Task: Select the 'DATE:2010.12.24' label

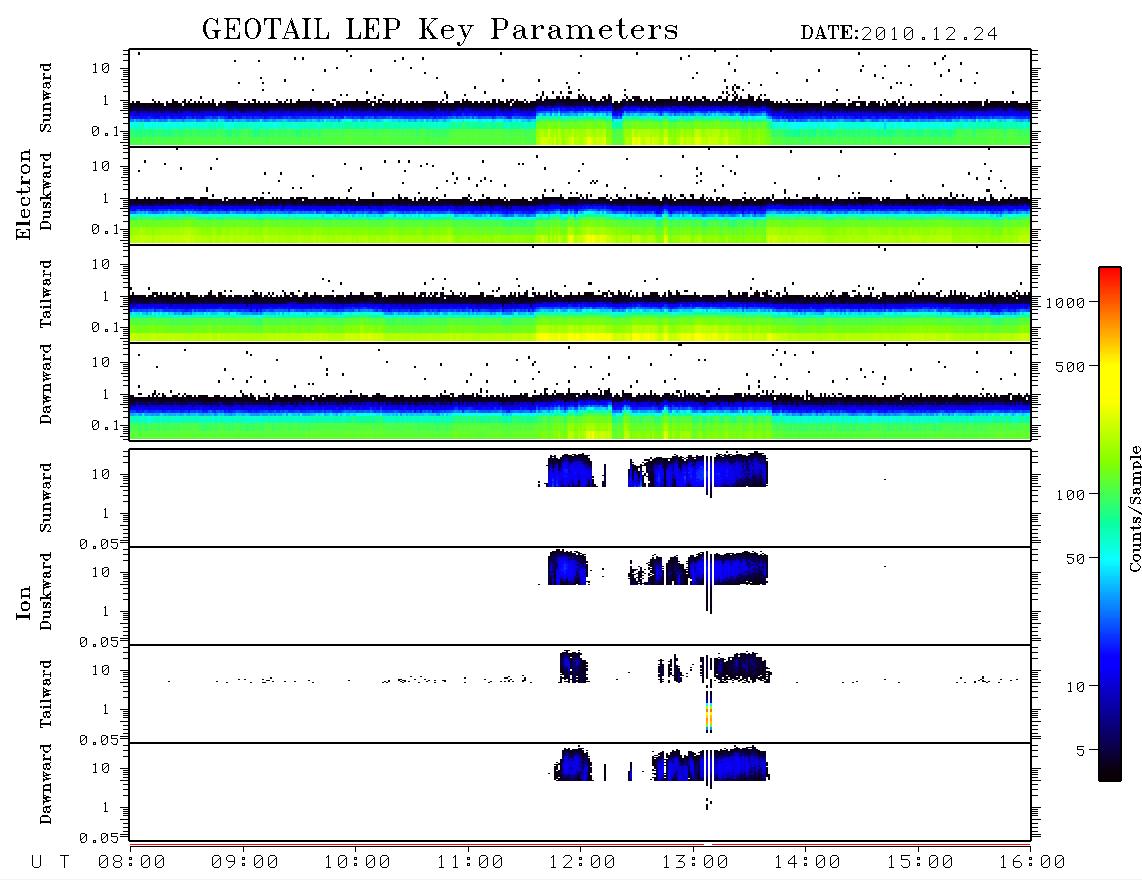Action: (899, 33)
